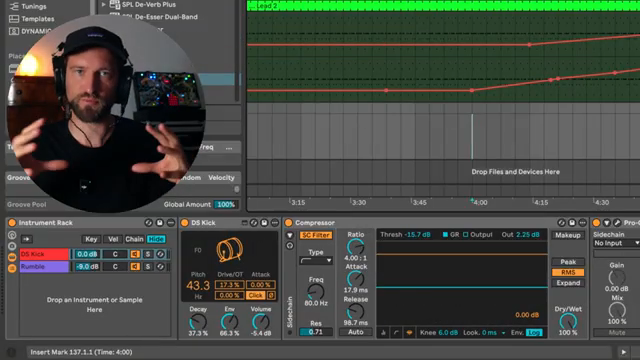The image size is (640, 360).
Task: Toggle rack devices view icon
Action: coord(12,268)
